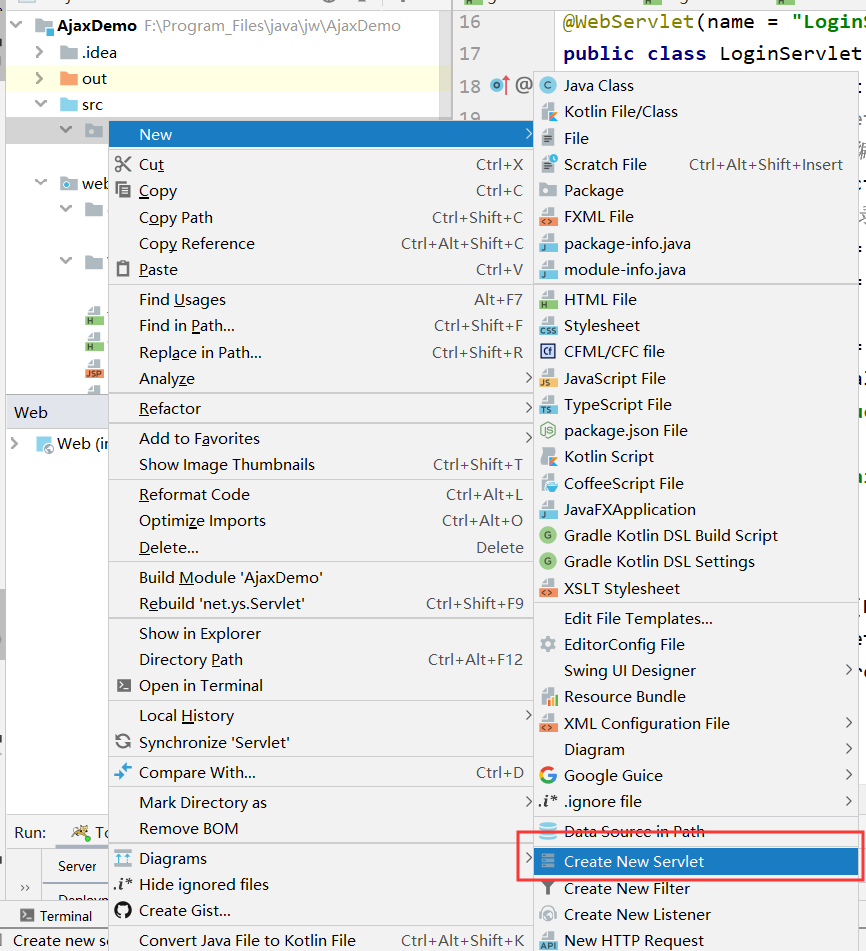The height and width of the screenshot is (951, 866).
Task: Click the Resource Bundle icon
Action: click(x=548, y=697)
